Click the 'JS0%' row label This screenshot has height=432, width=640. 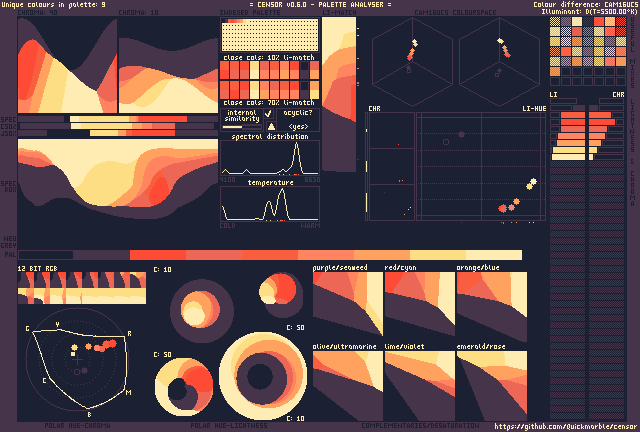pyautogui.click(x=9, y=134)
